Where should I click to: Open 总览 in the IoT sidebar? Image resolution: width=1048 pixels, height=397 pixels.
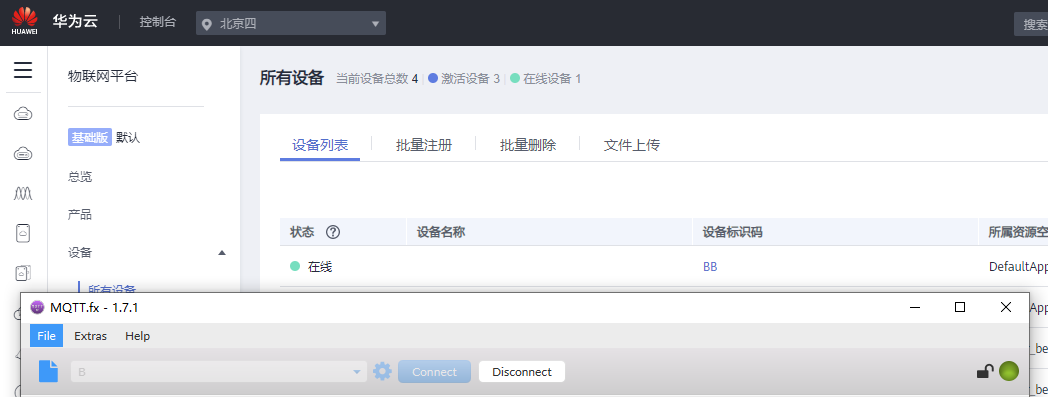[80, 177]
